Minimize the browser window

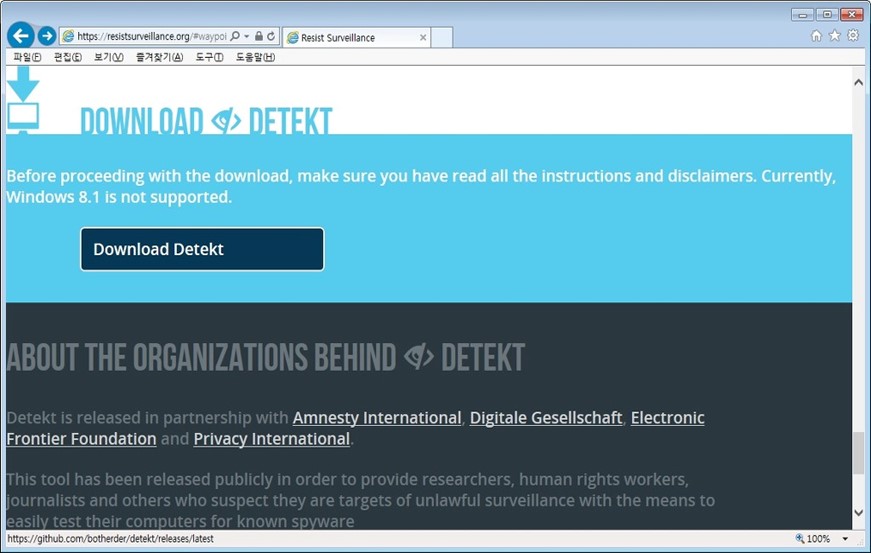[802, 14]
